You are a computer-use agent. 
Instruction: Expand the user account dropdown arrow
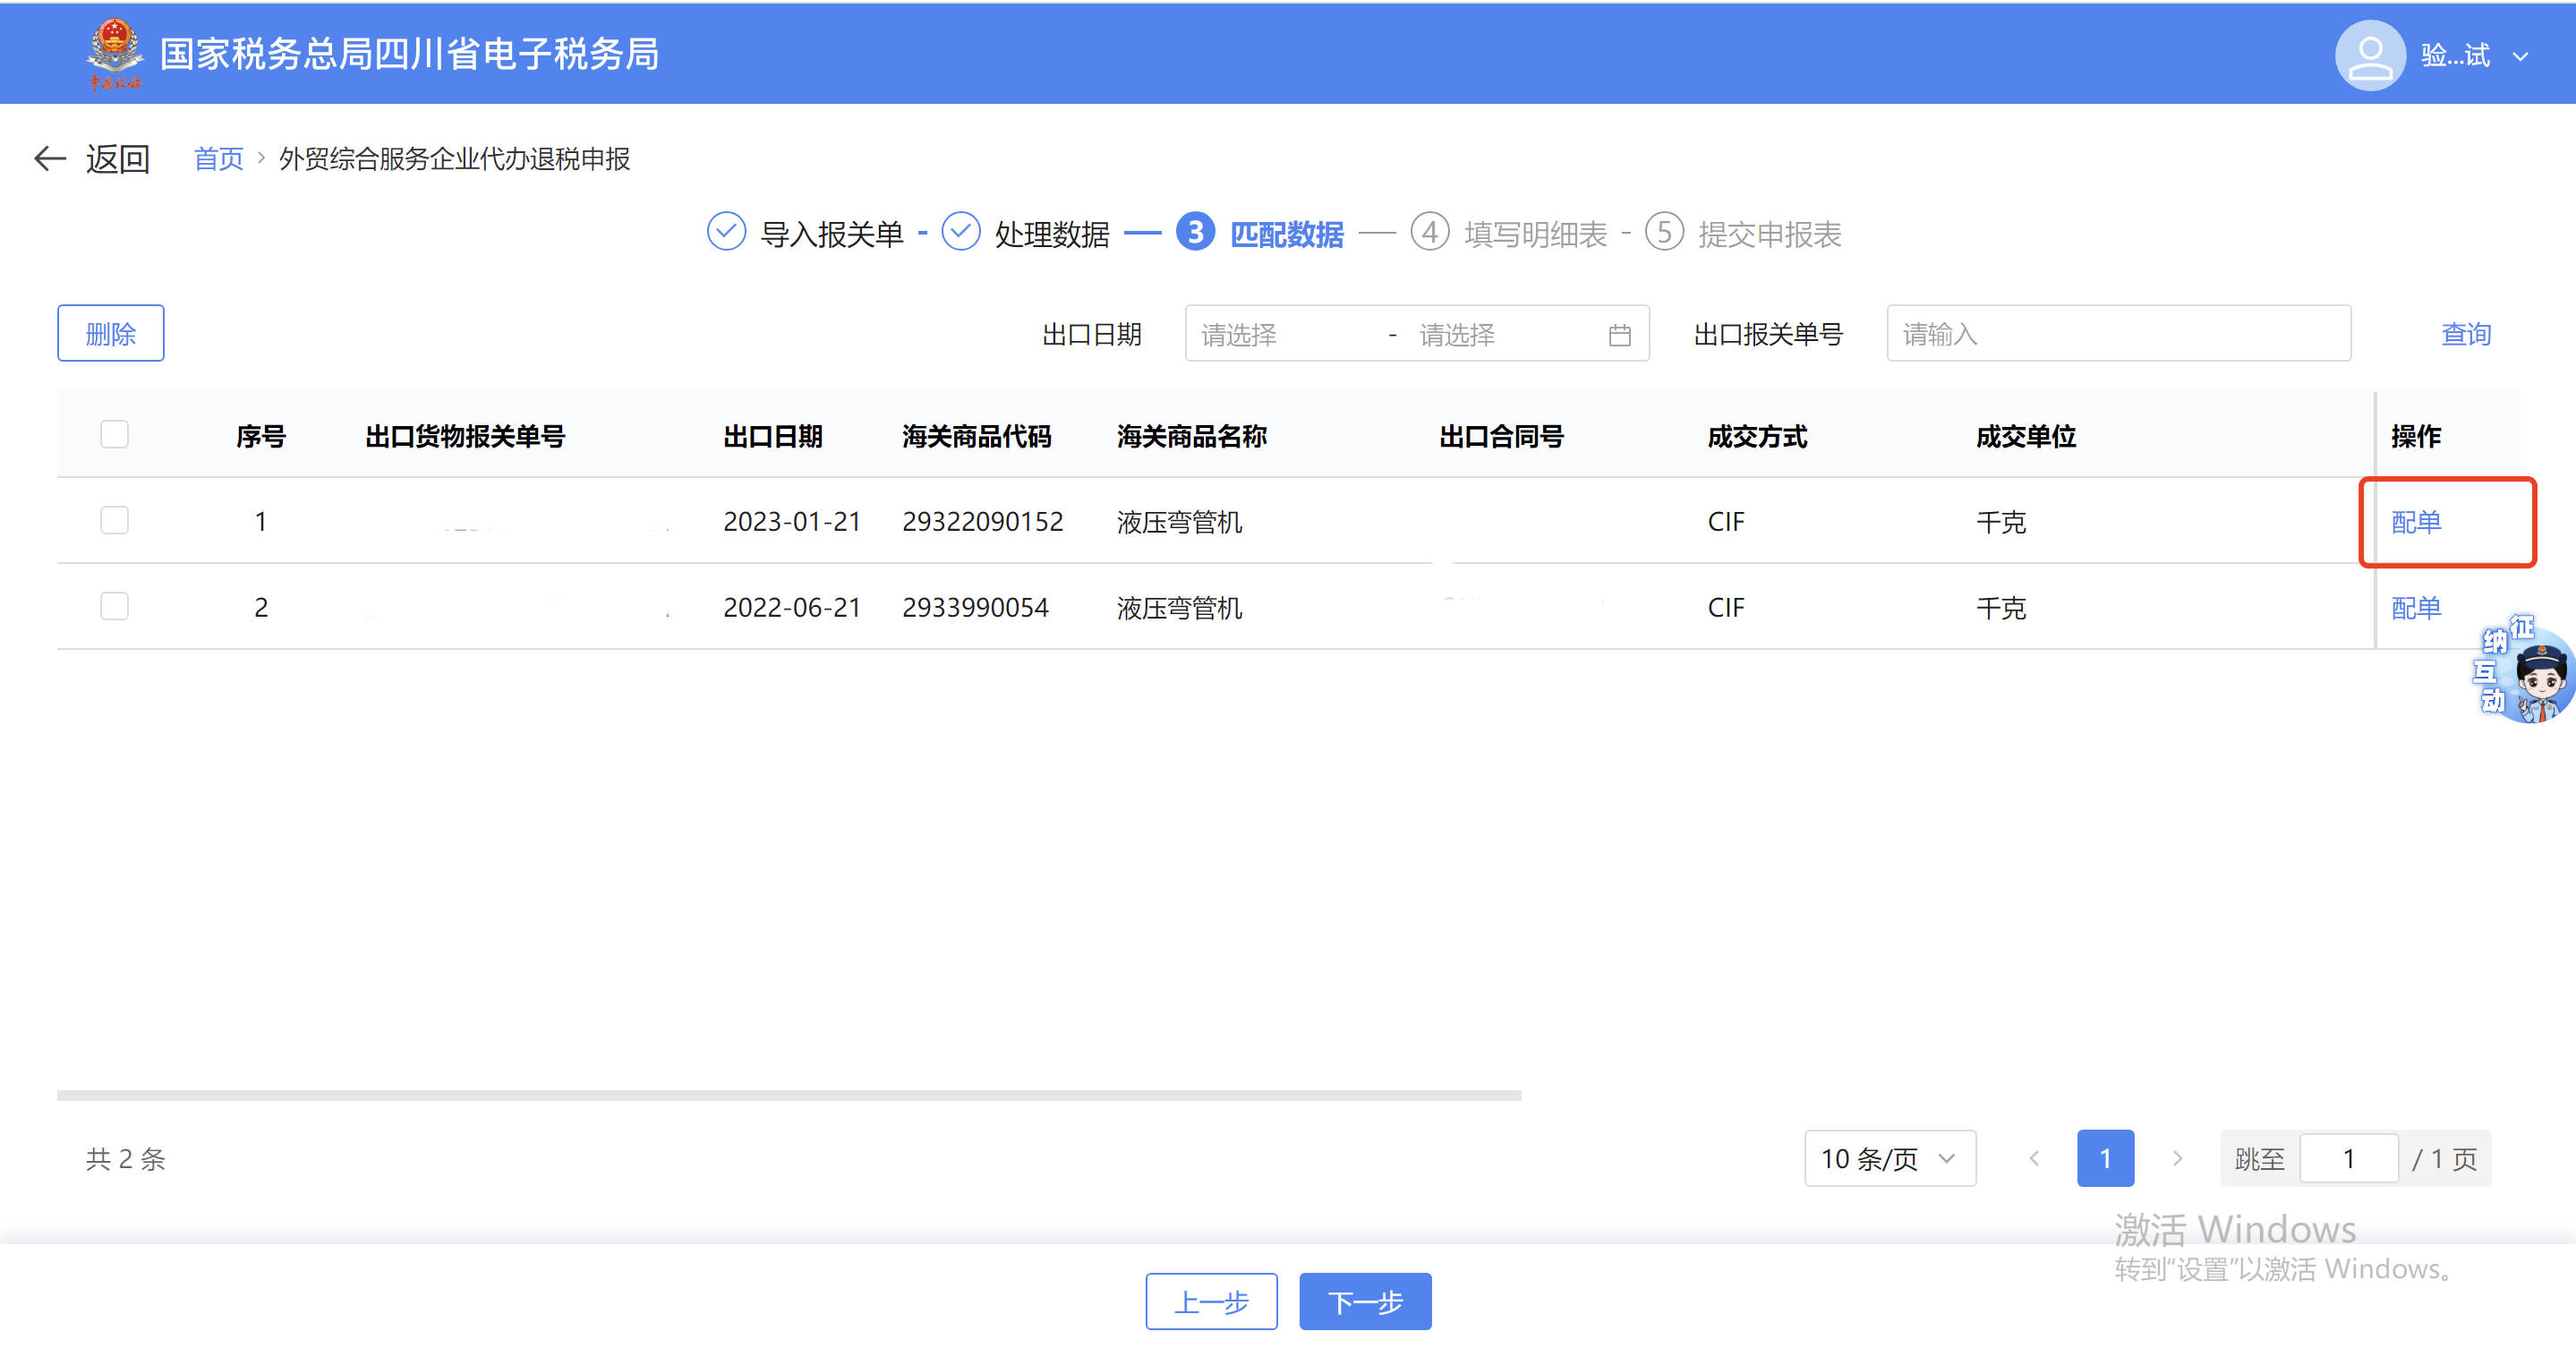[x=2520, y=57]
